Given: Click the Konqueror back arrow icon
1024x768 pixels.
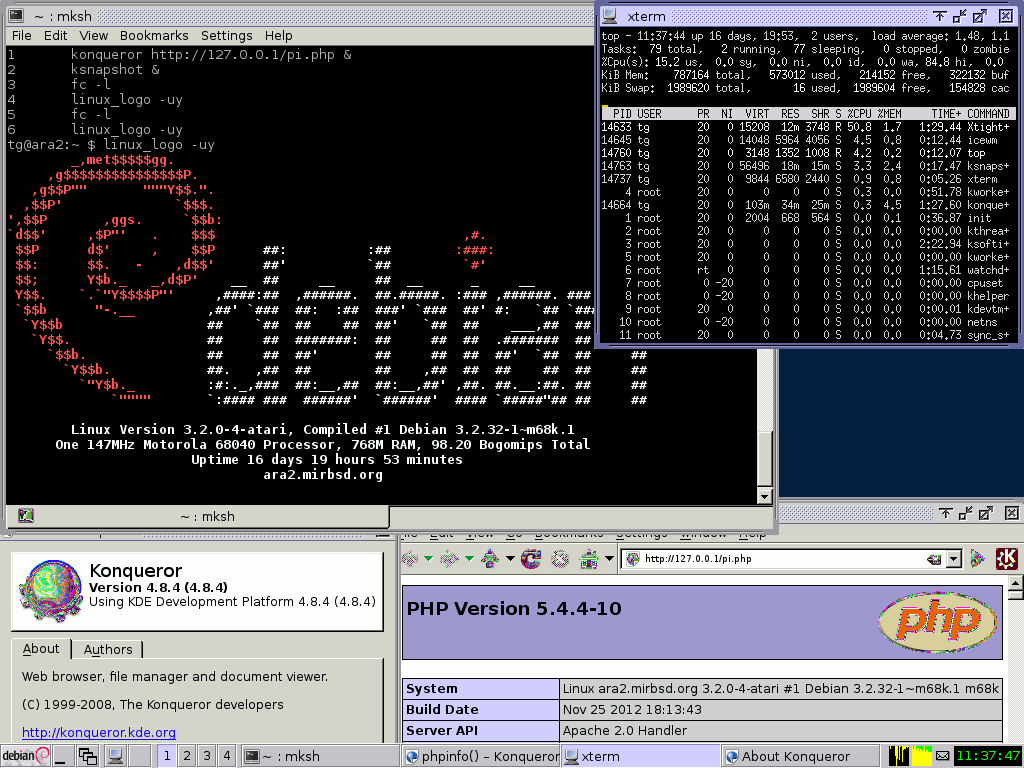Looking at the screenshot, I should 409,559.
